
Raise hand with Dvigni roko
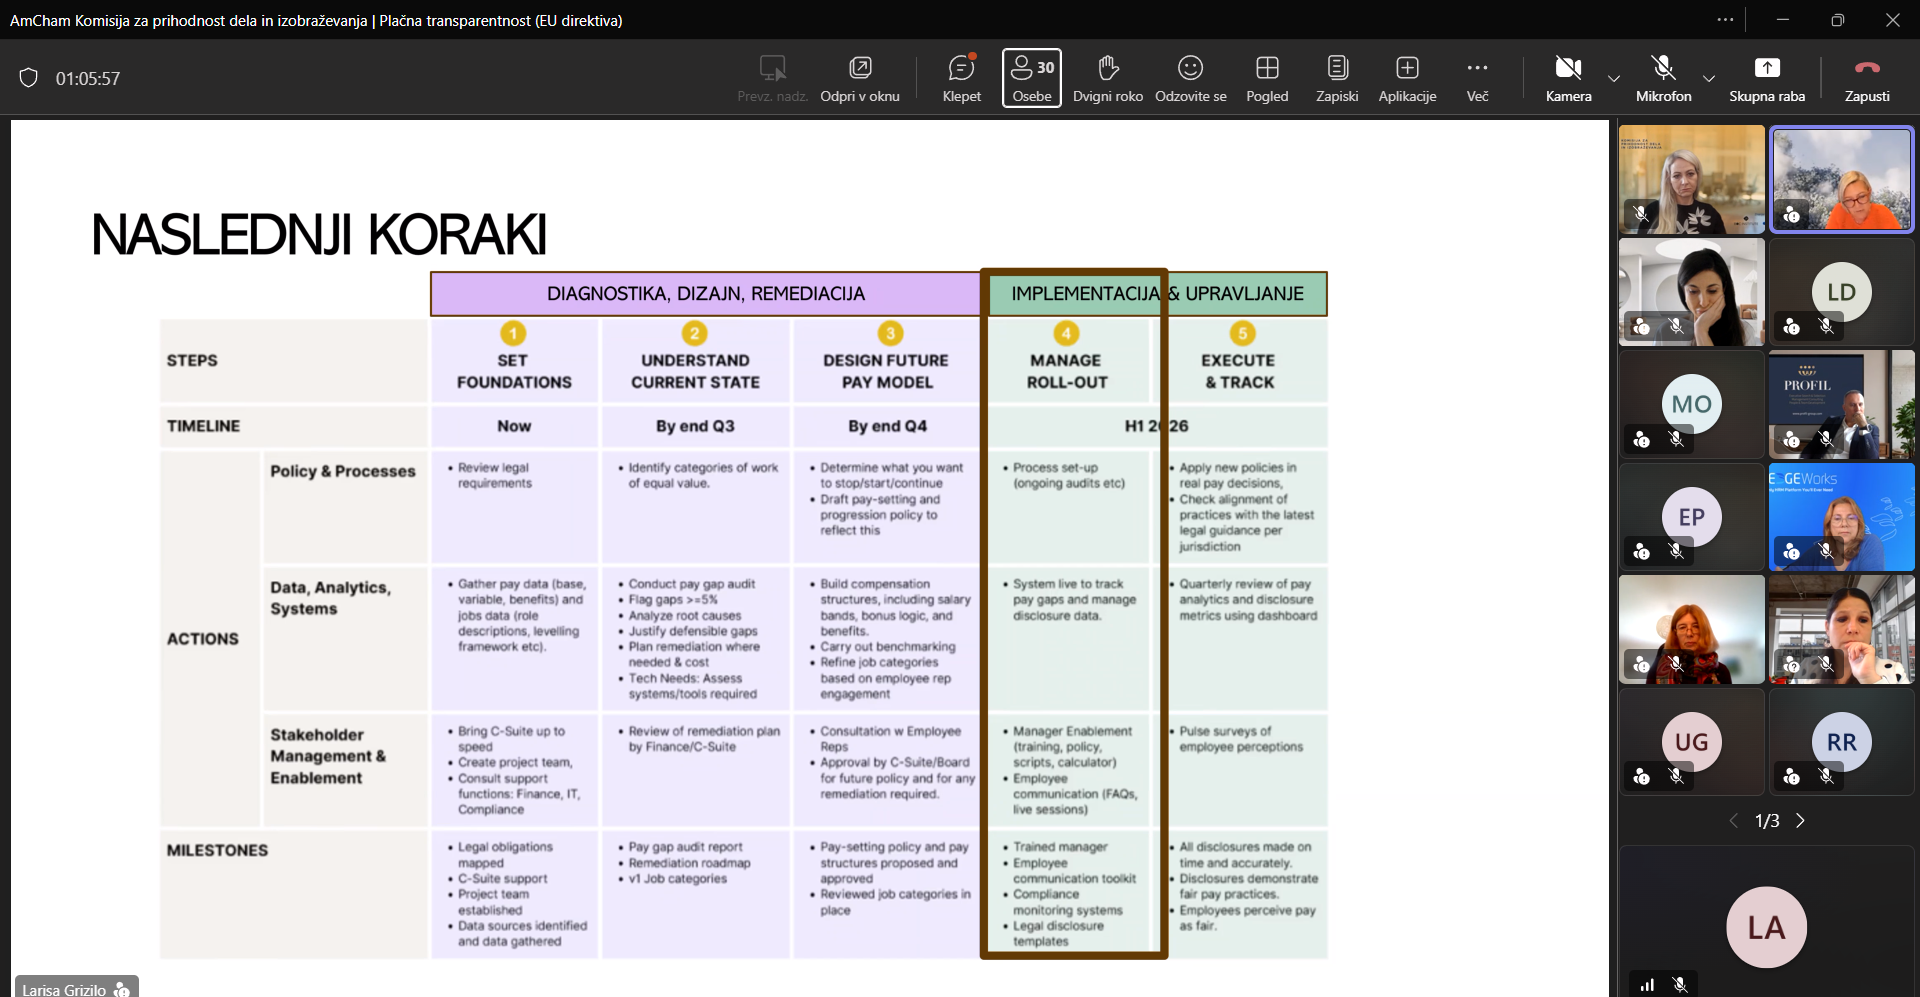(1107, 78)
